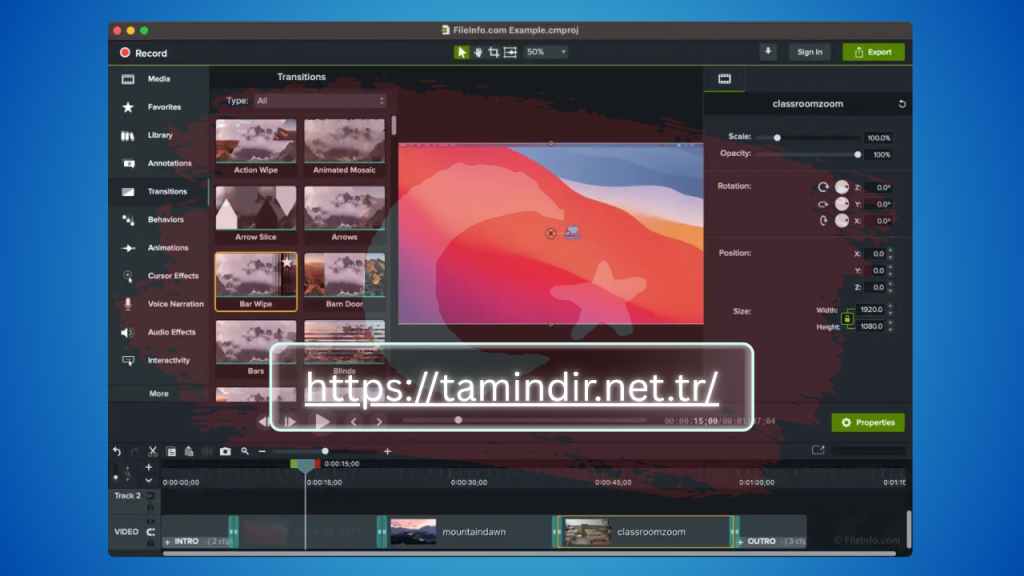Click the X rotation dial

[842, 221]
